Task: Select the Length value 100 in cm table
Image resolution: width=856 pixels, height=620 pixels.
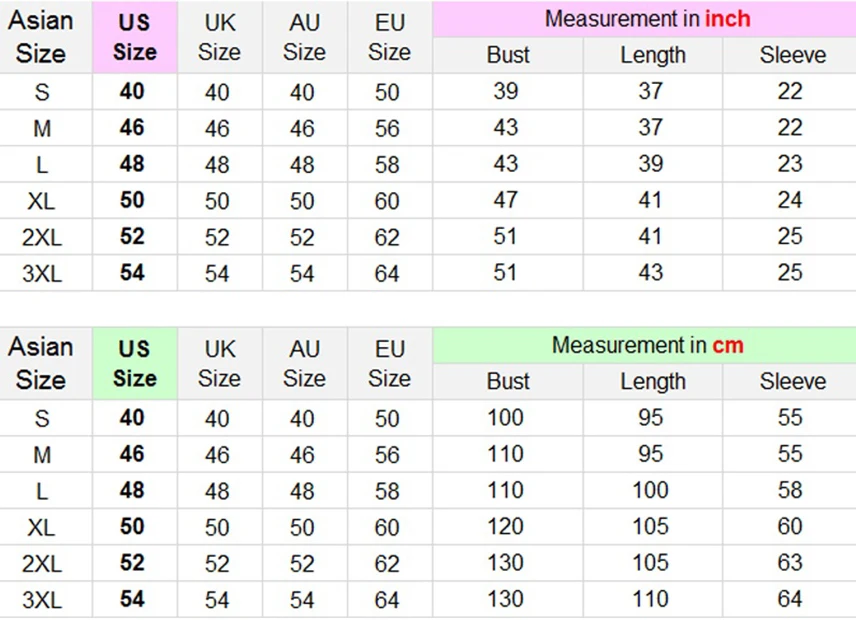Action: [x=651, y=490]
